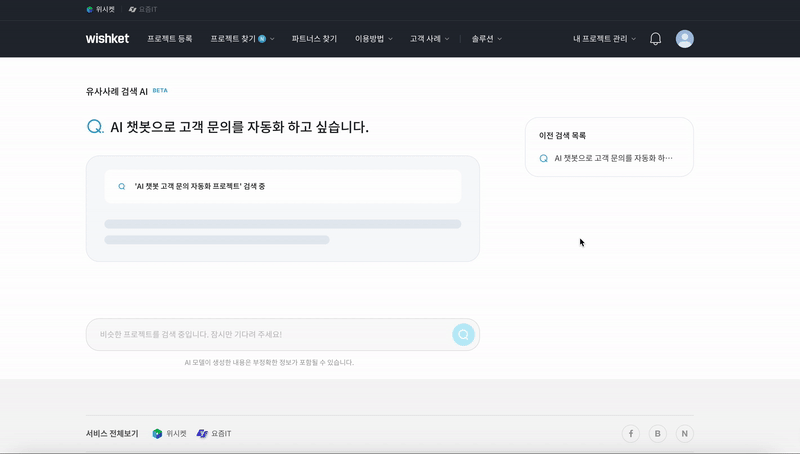Screen dimensions: 800x454
Task: Expand the 고객 사례 dropdown menu
Action: click(429, 39)
